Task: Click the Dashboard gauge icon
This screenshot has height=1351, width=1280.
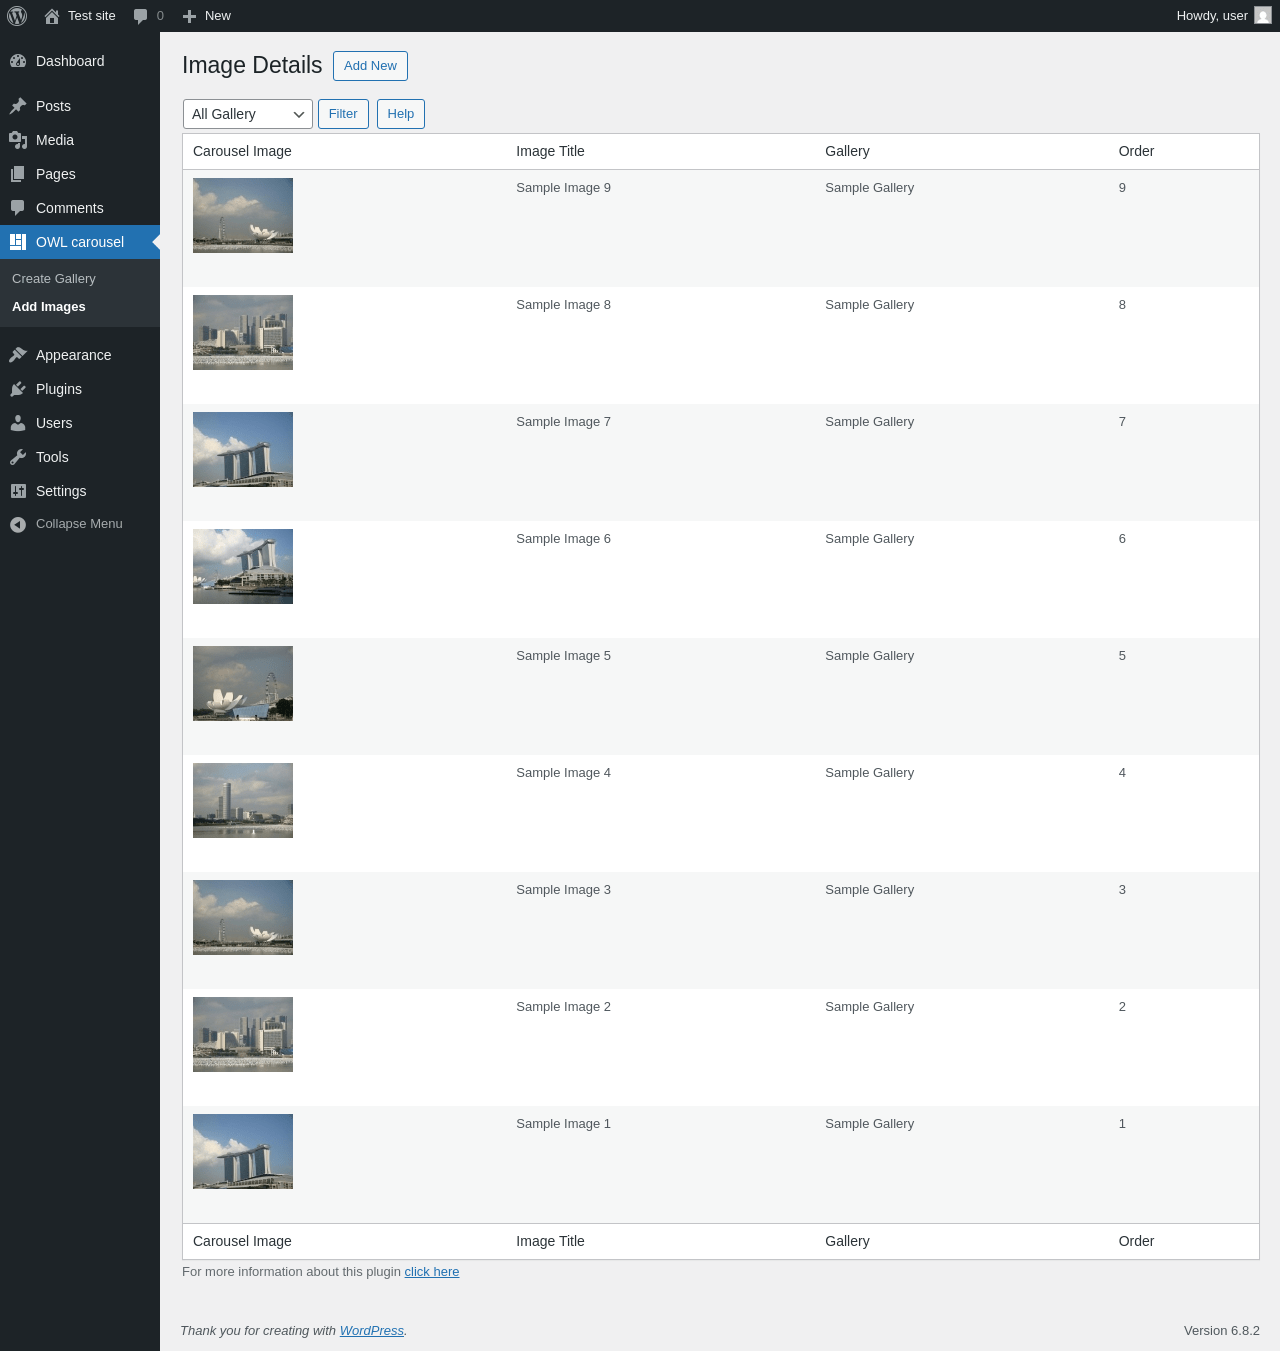Action: tap(18, 61)
